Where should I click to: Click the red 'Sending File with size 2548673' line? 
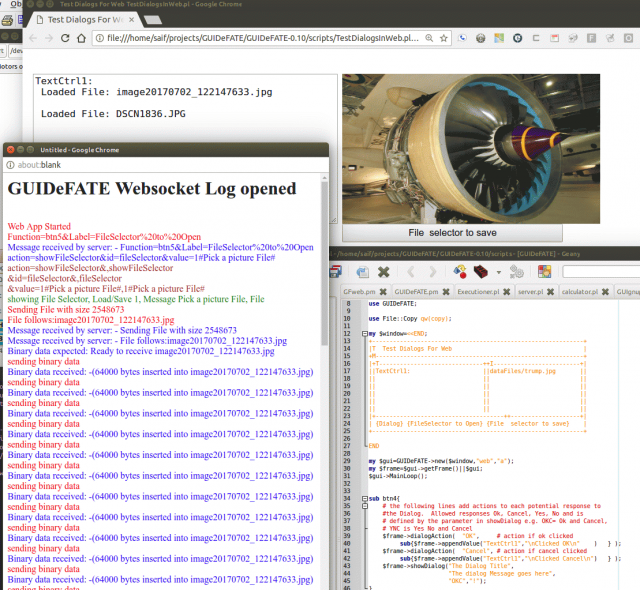(66, 310)
